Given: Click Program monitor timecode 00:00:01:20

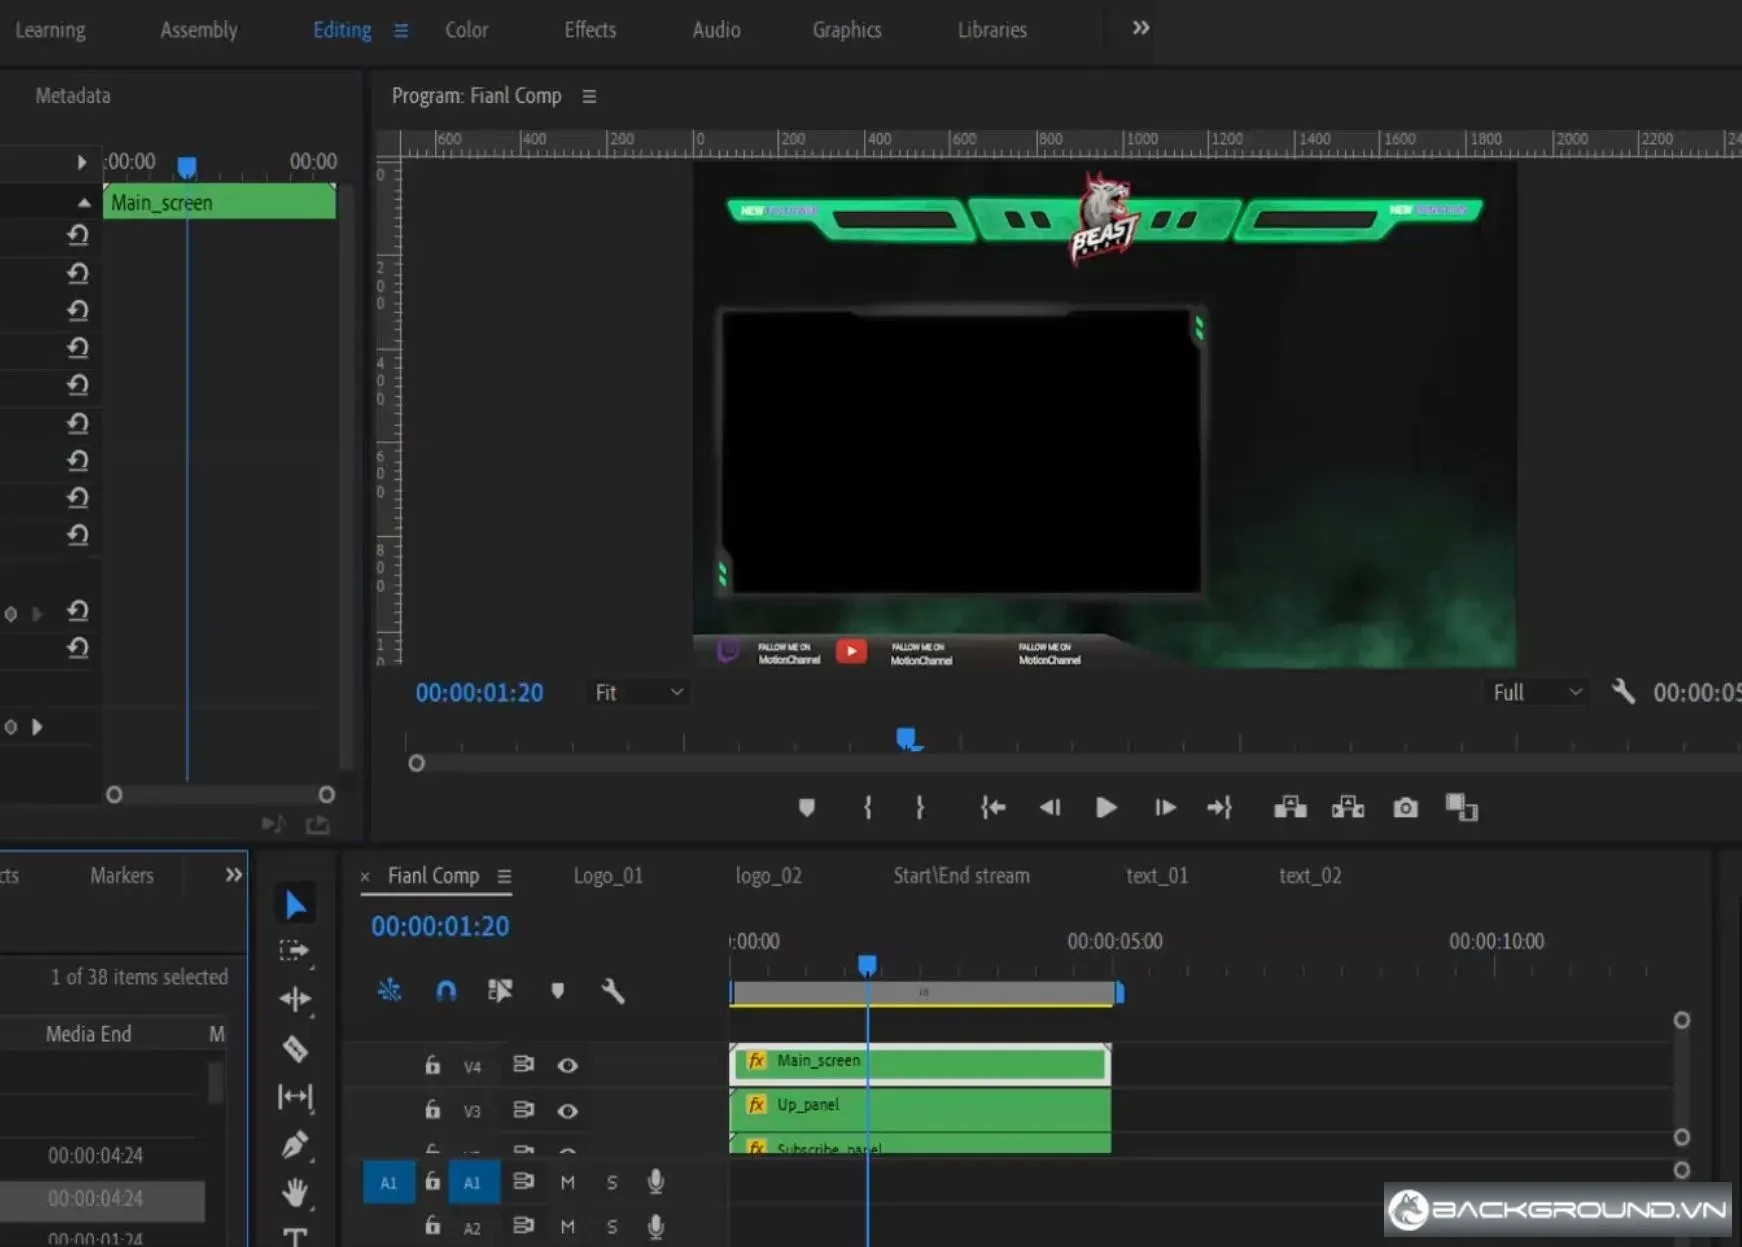Looking at the screenshot, I should point(479,693).
